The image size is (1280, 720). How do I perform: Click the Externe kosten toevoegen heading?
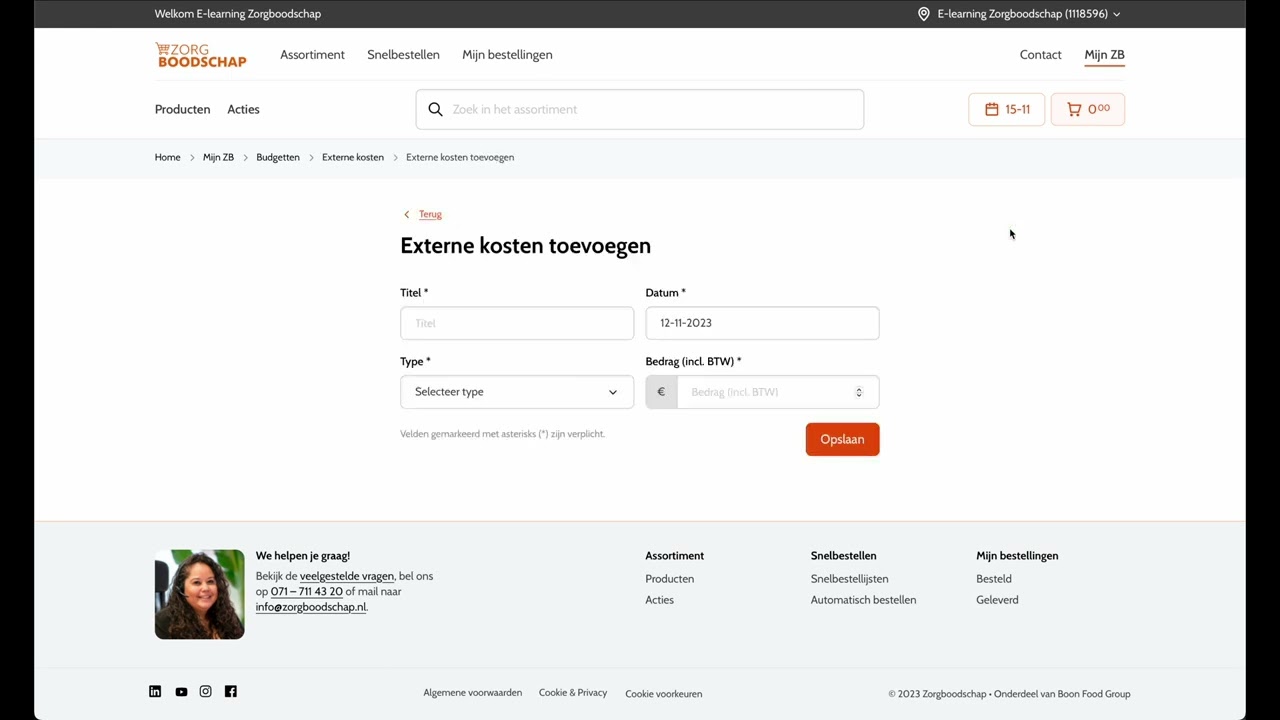[525, 245]
